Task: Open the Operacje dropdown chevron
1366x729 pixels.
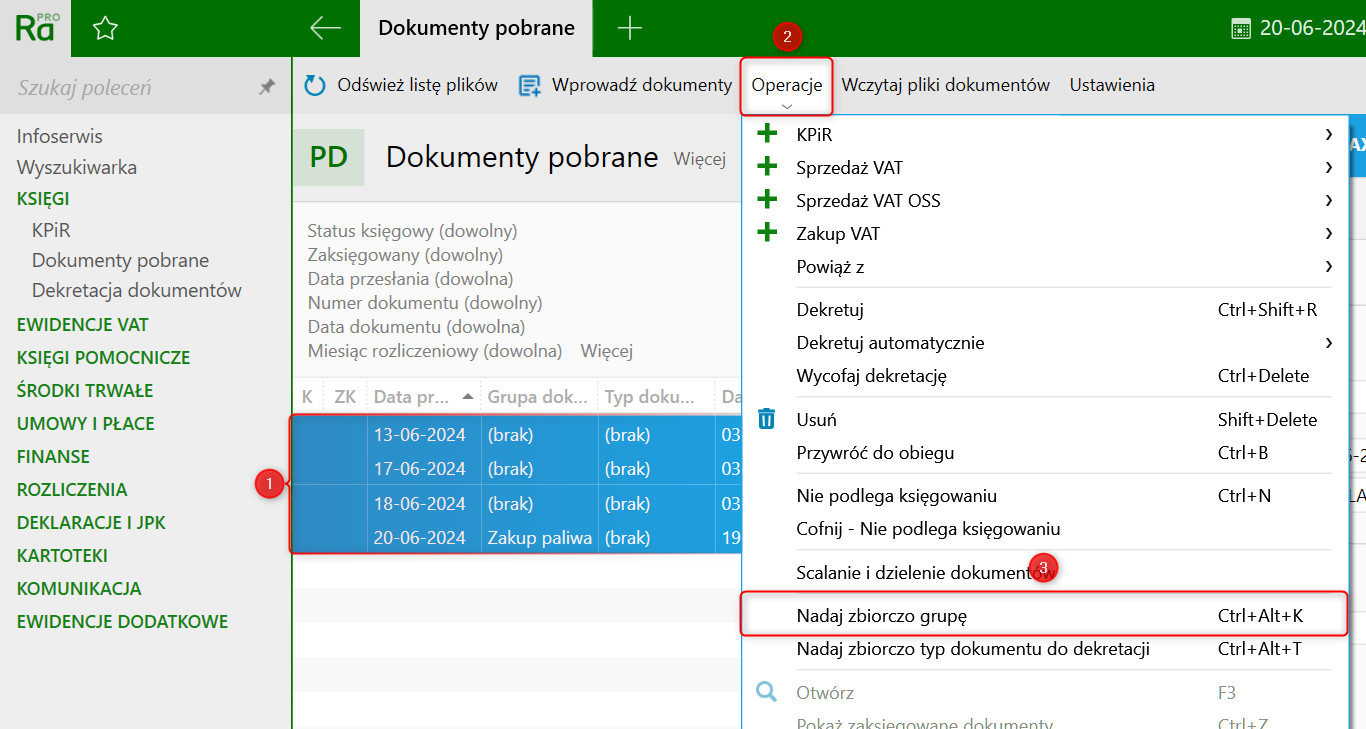Action: pos(787,106)
